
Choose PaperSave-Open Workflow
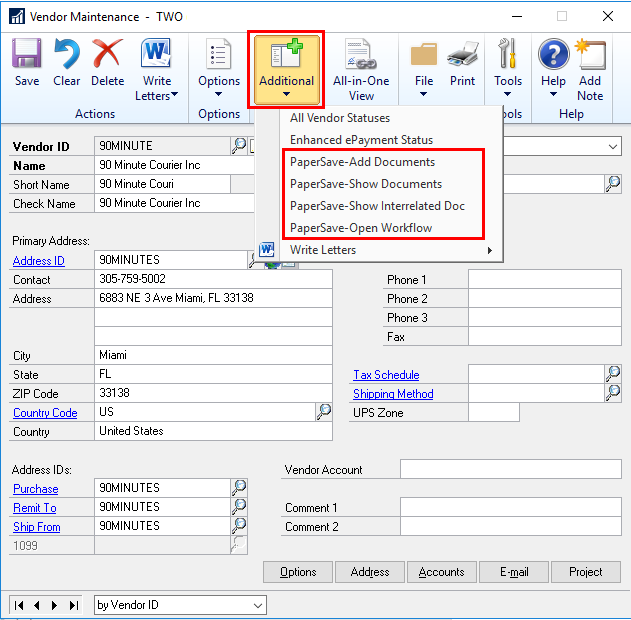[x=361, y=228]
